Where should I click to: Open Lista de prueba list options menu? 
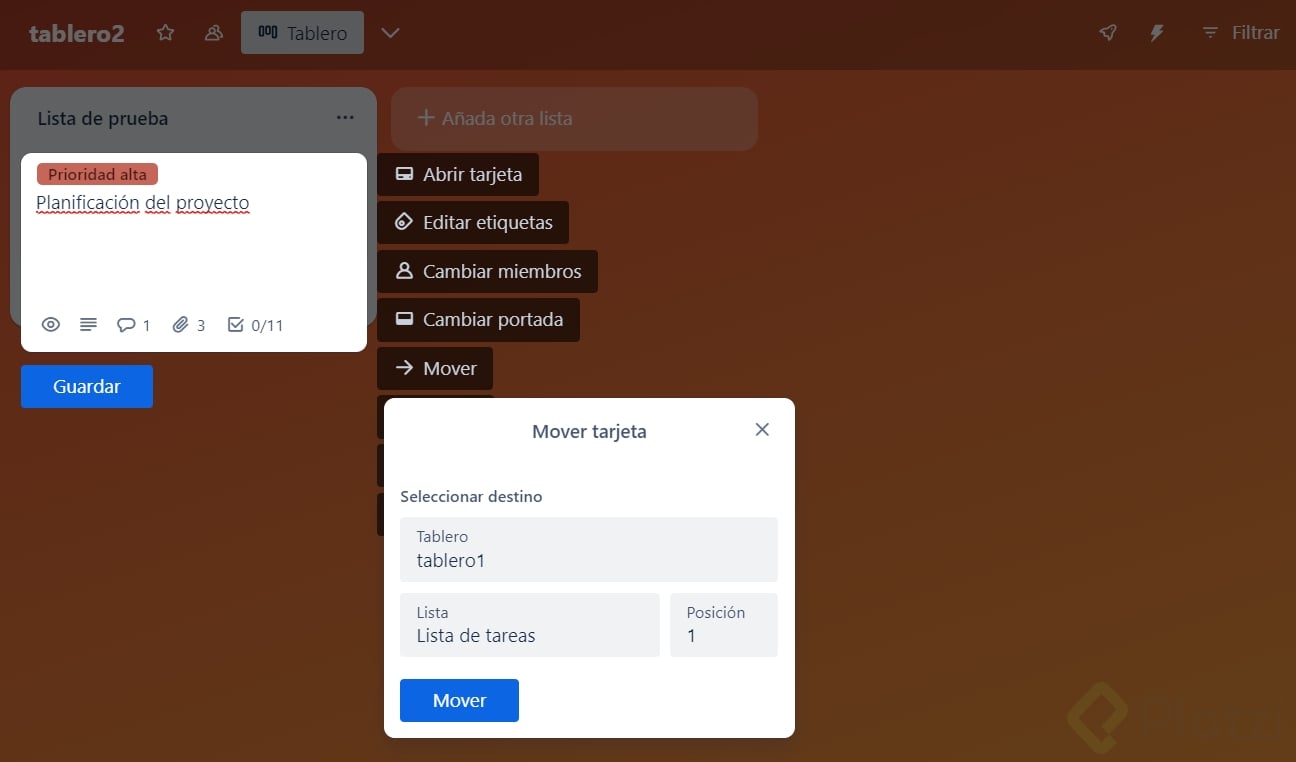pos(345,118)
